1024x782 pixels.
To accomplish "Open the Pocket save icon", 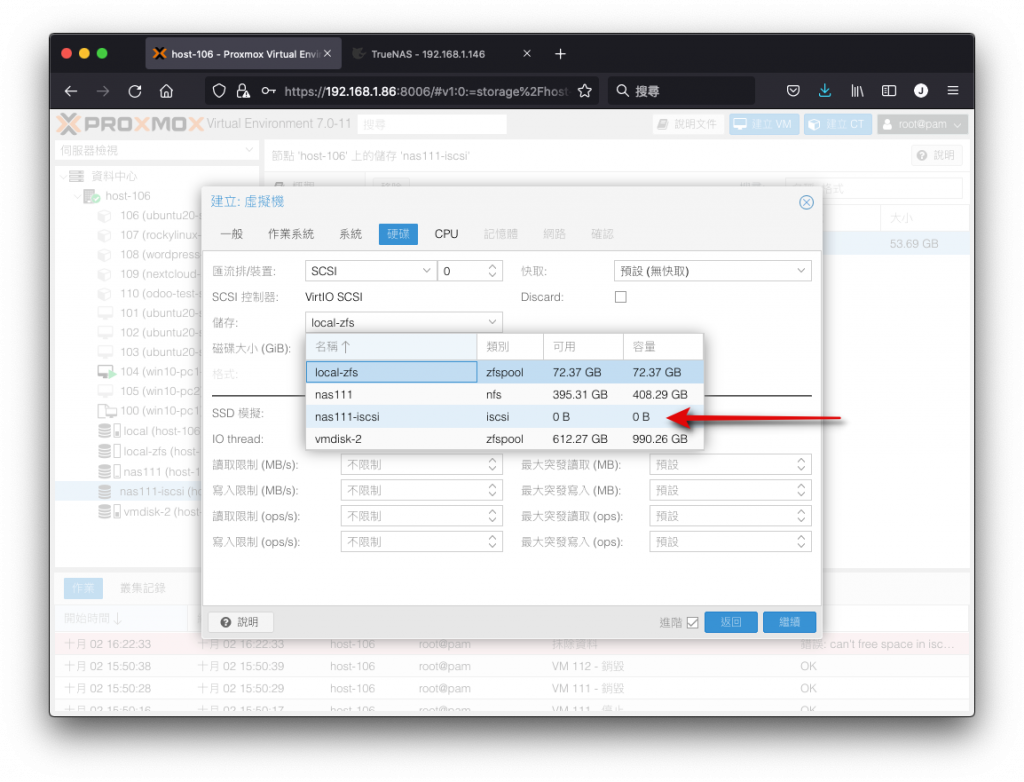I will pyautogui.click(x=793, y=91).
